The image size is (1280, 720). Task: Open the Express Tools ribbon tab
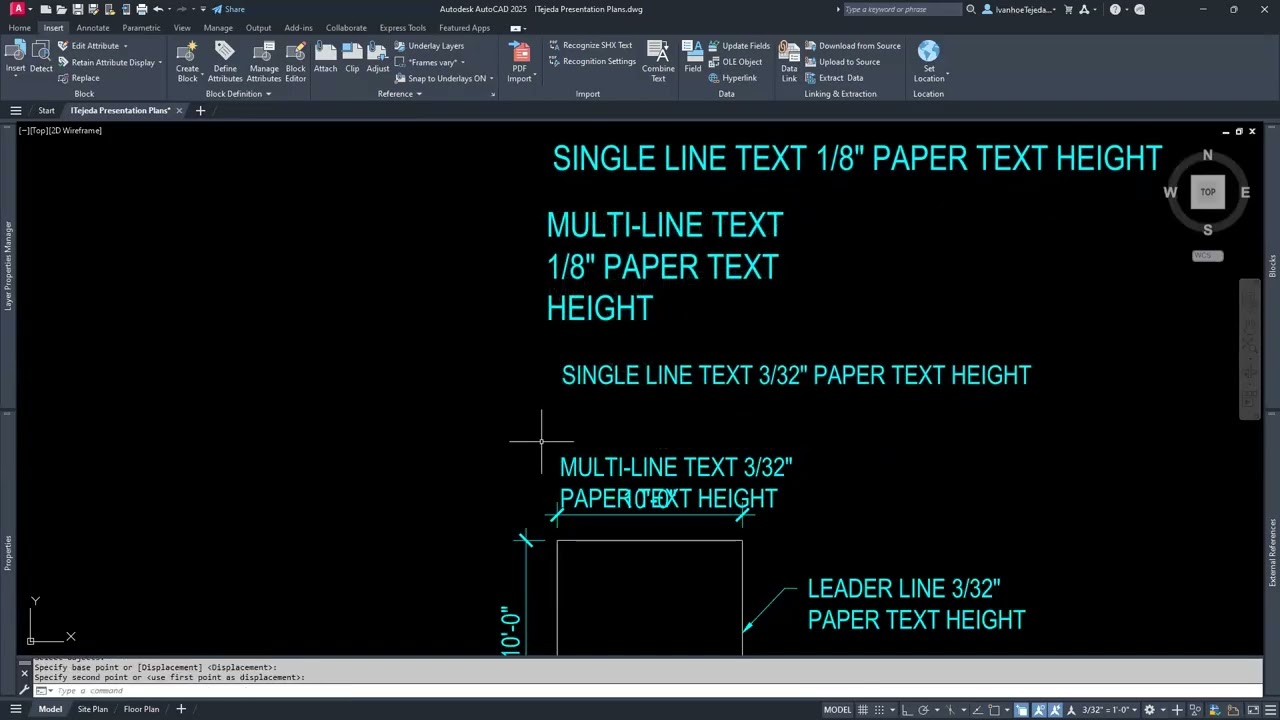pos(402,28)
